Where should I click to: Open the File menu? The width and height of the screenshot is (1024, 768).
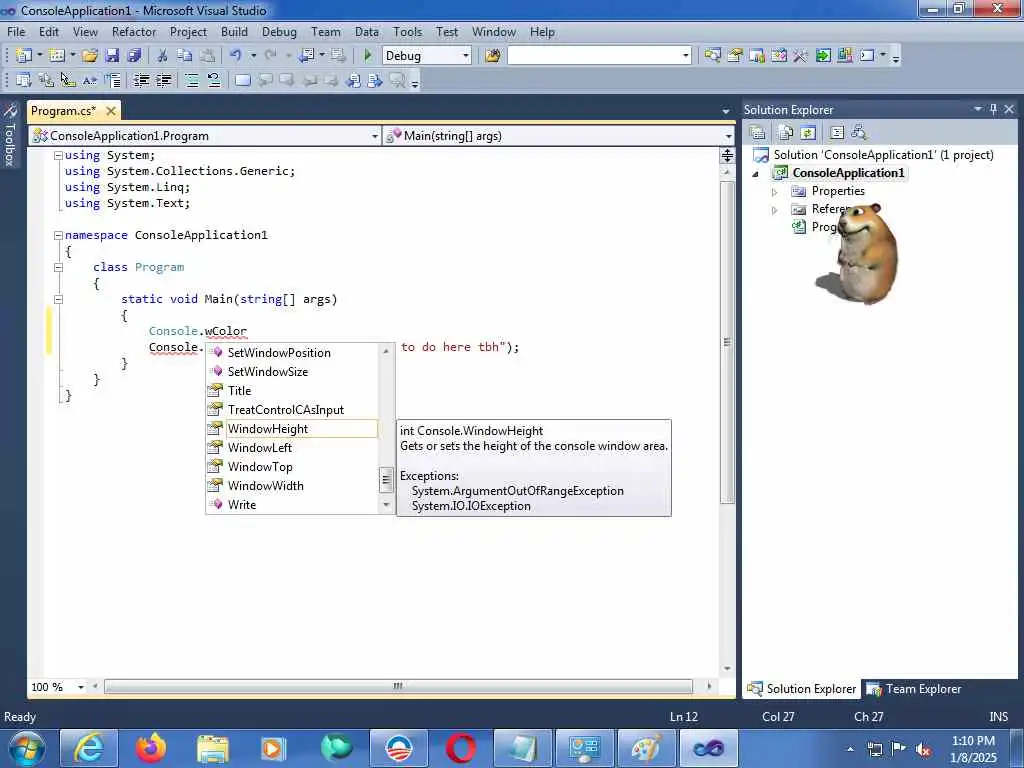[16, 31]
